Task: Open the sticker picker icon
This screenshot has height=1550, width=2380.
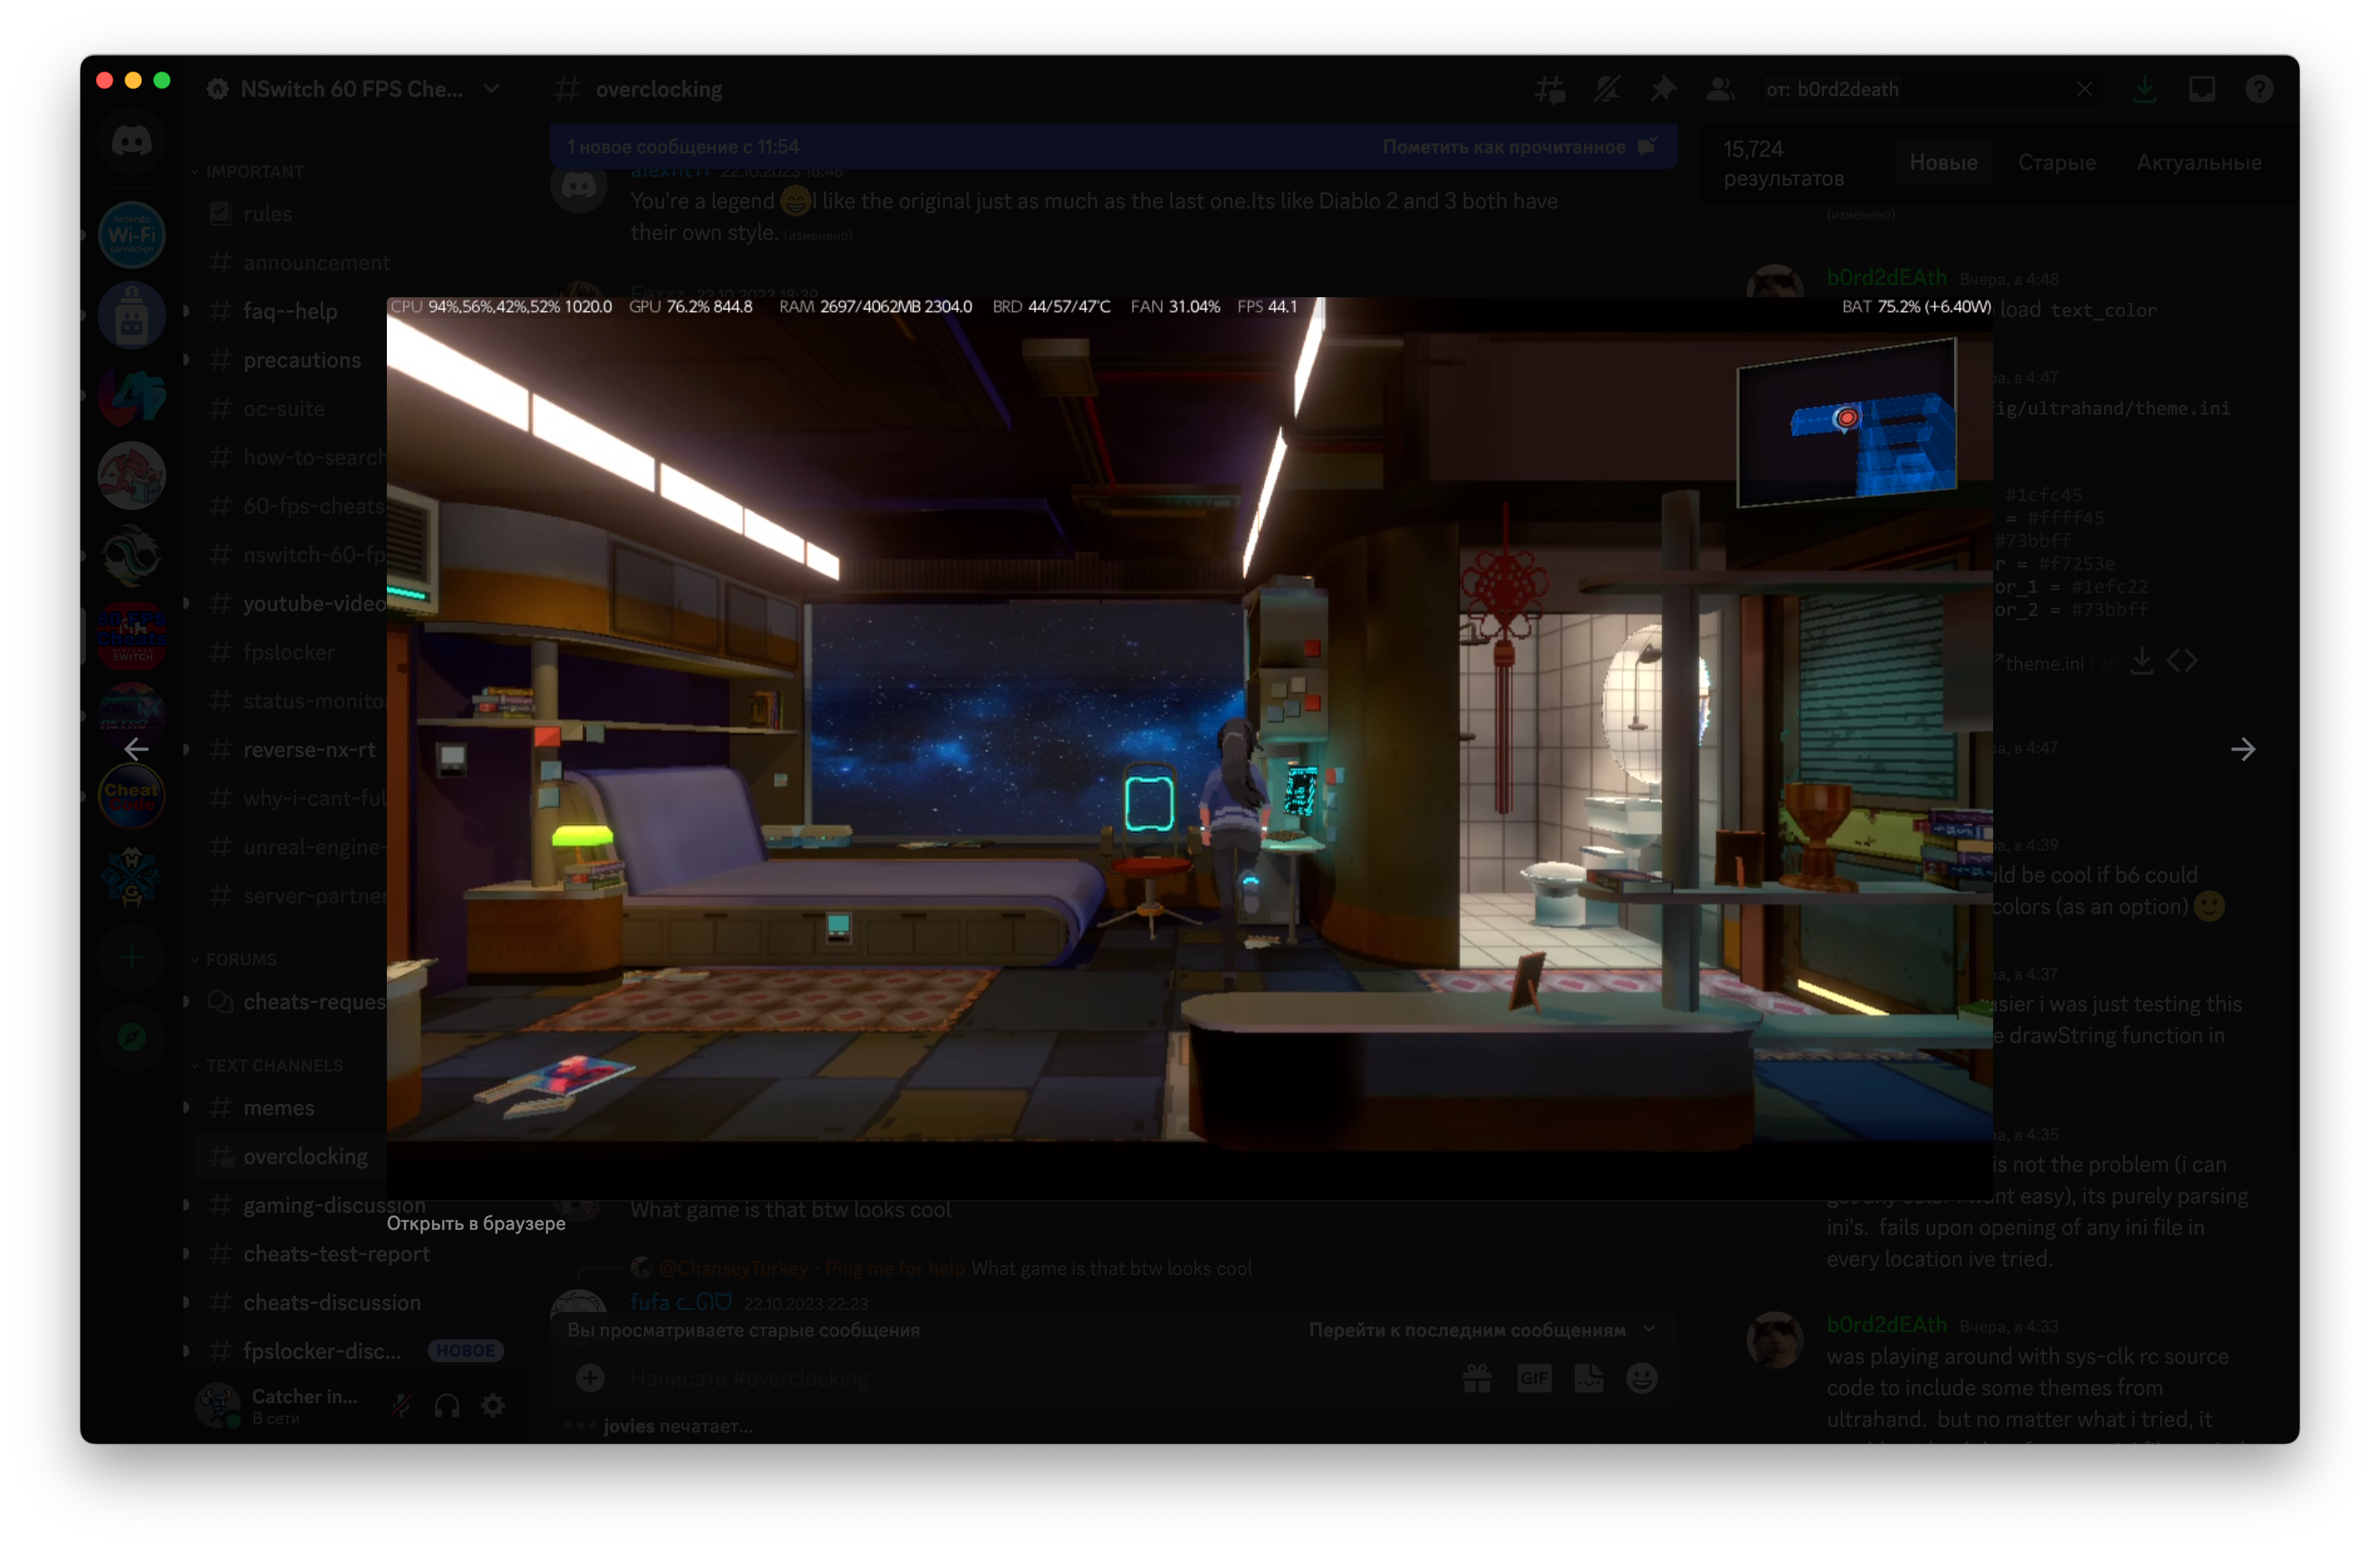Action: click(x=1588, y=1378)
